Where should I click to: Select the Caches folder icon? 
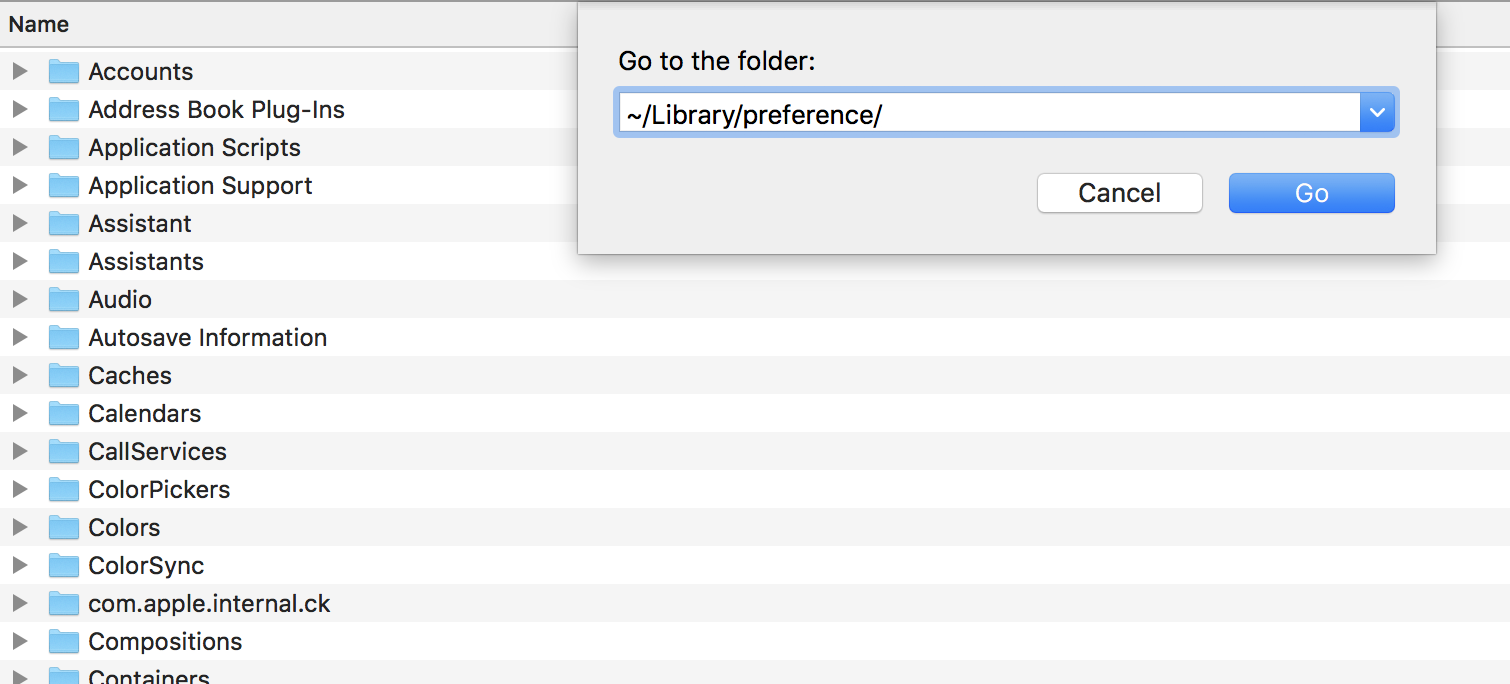64,376
